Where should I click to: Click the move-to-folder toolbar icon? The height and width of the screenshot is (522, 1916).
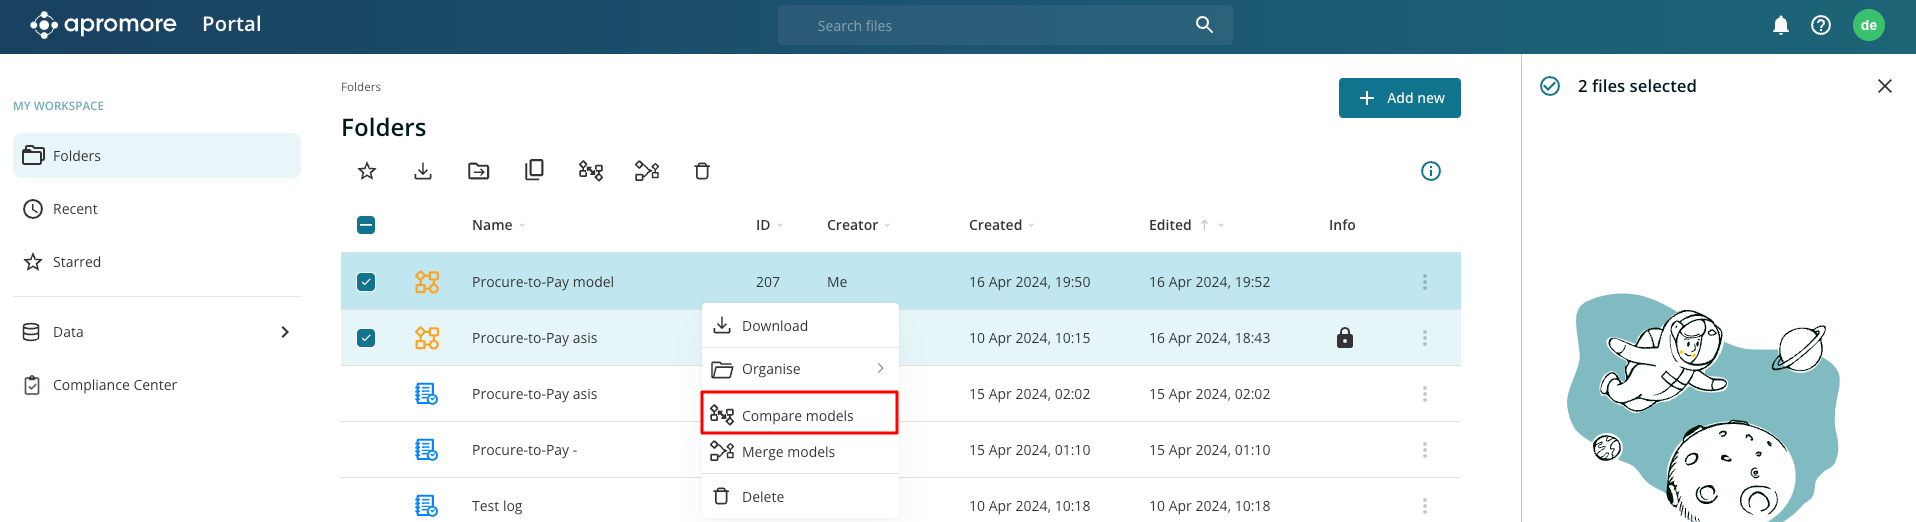click(479, 171)
